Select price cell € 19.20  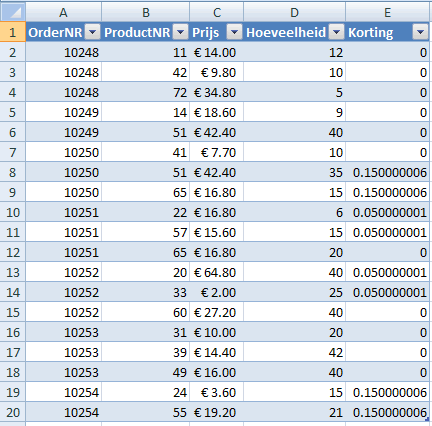coord(217,412)
